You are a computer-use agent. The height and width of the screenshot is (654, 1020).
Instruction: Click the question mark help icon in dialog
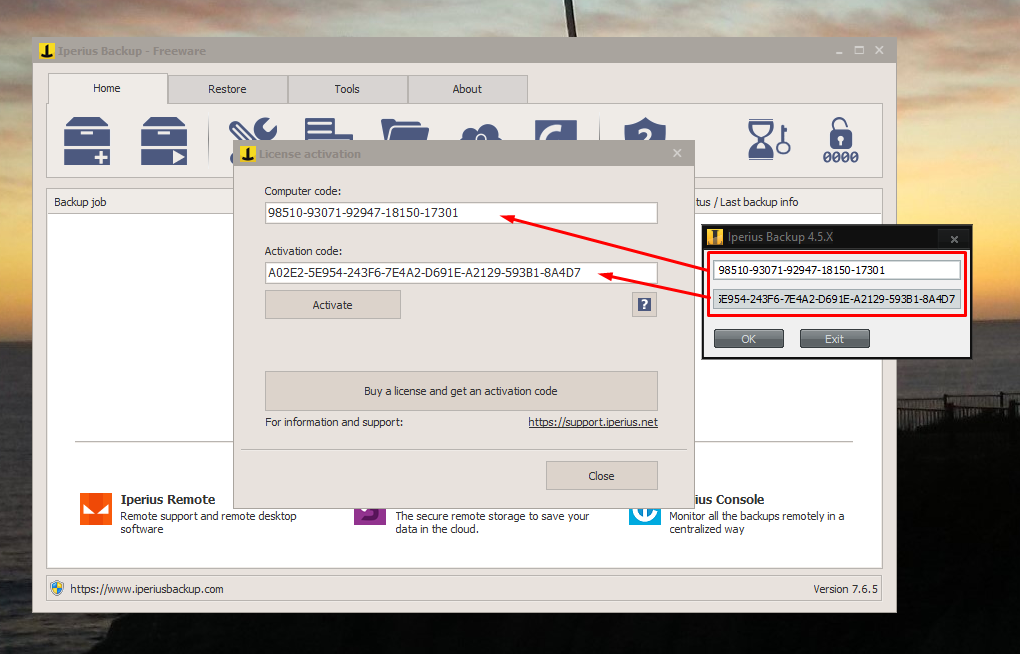click(x=644, y=305)
